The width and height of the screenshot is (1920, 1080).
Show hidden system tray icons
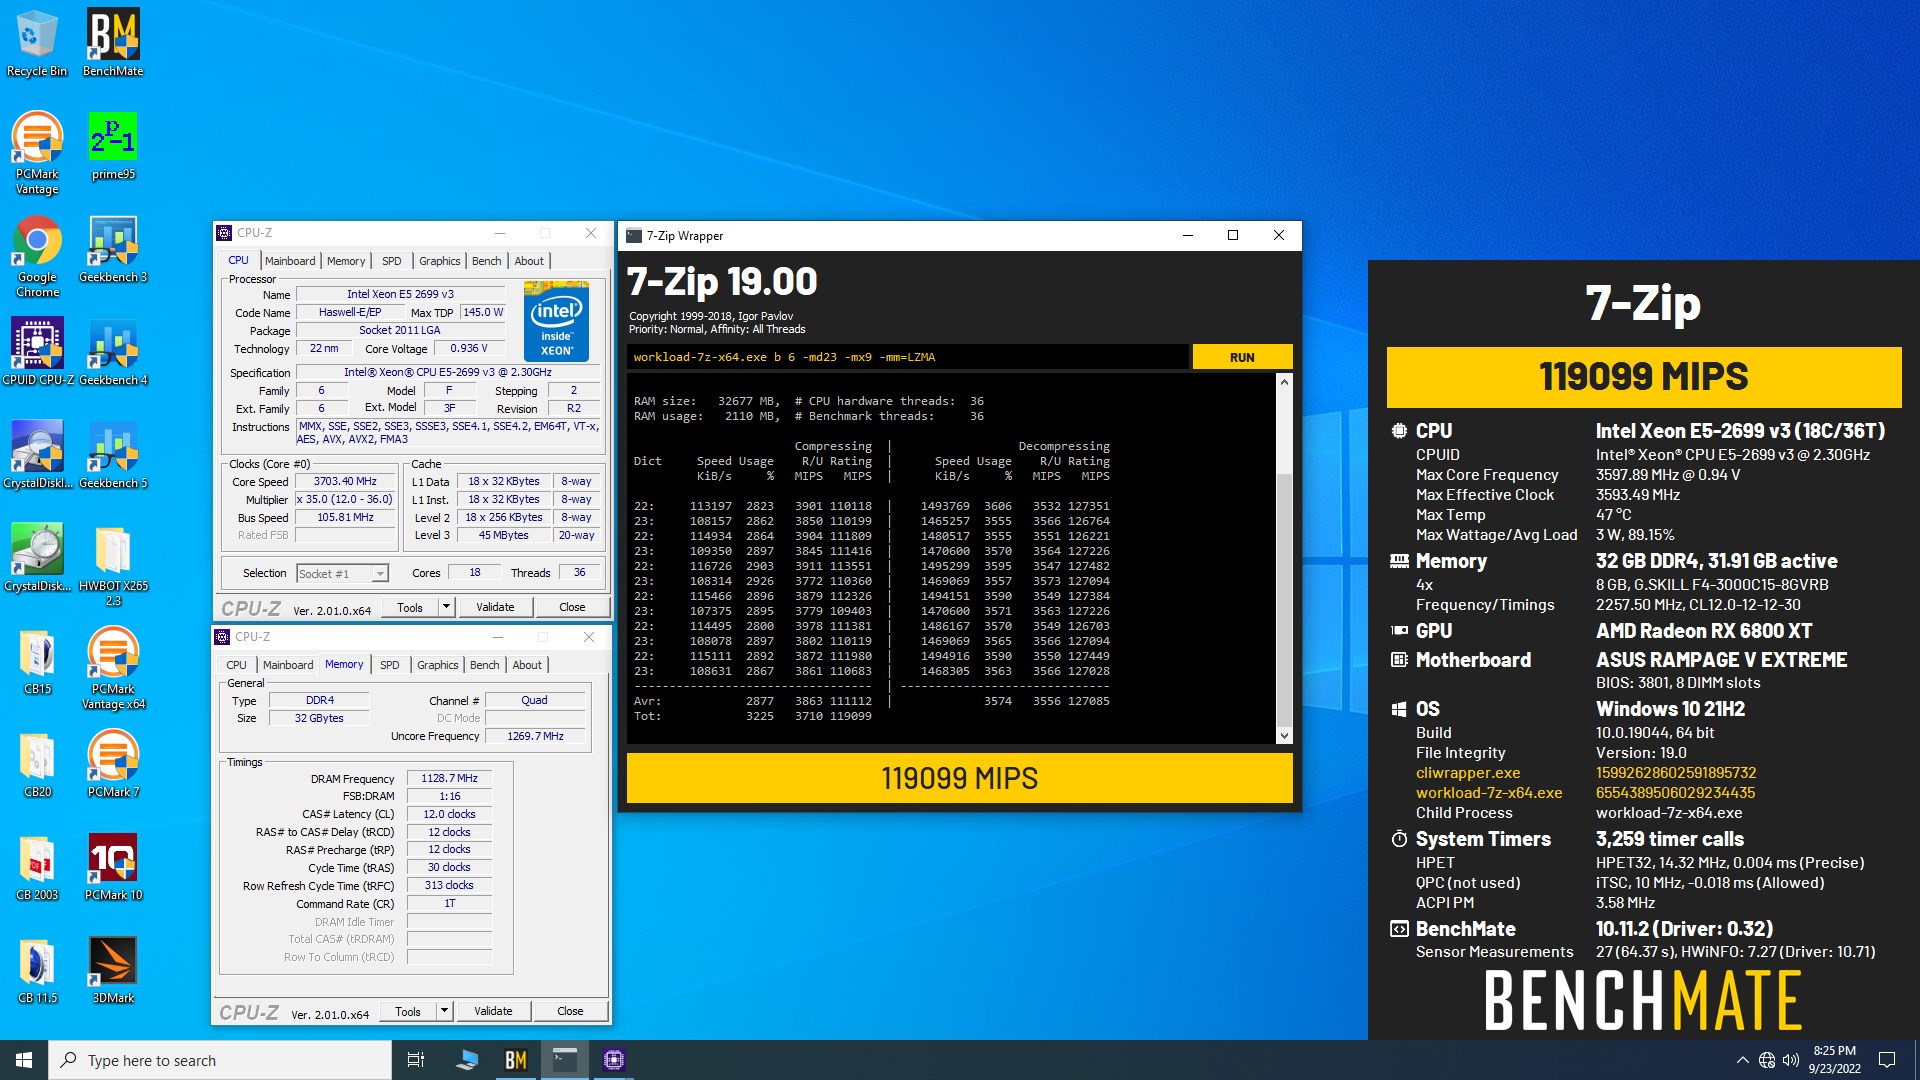1742,1060
